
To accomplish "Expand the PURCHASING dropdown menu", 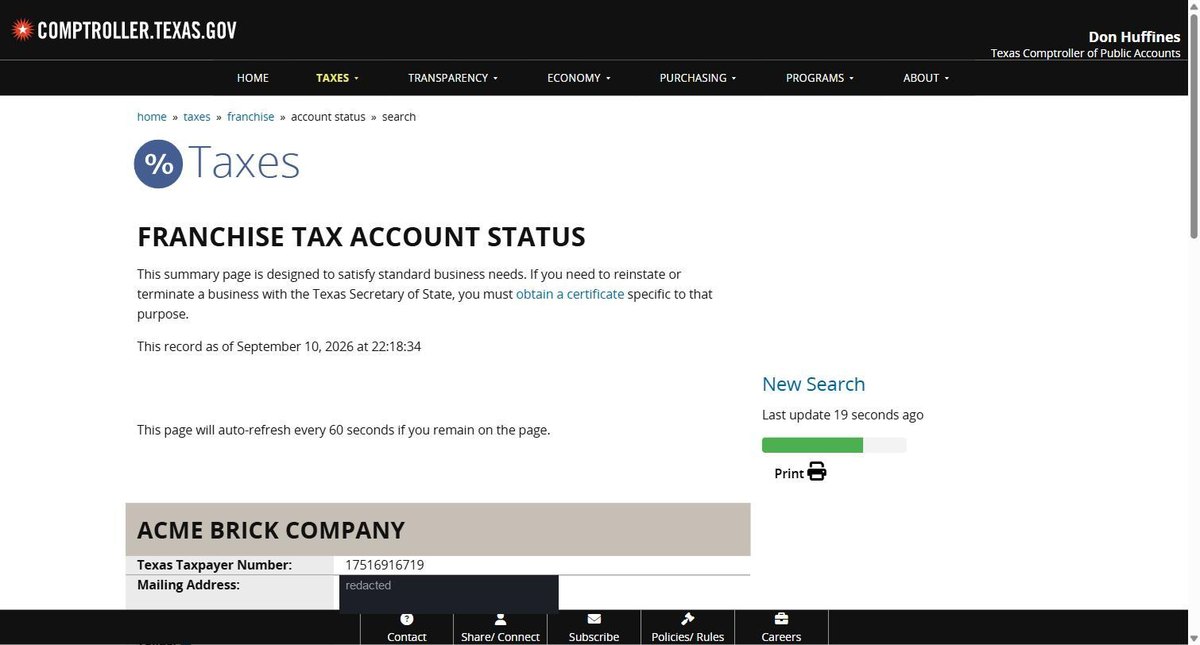I will tap(697, 78).
